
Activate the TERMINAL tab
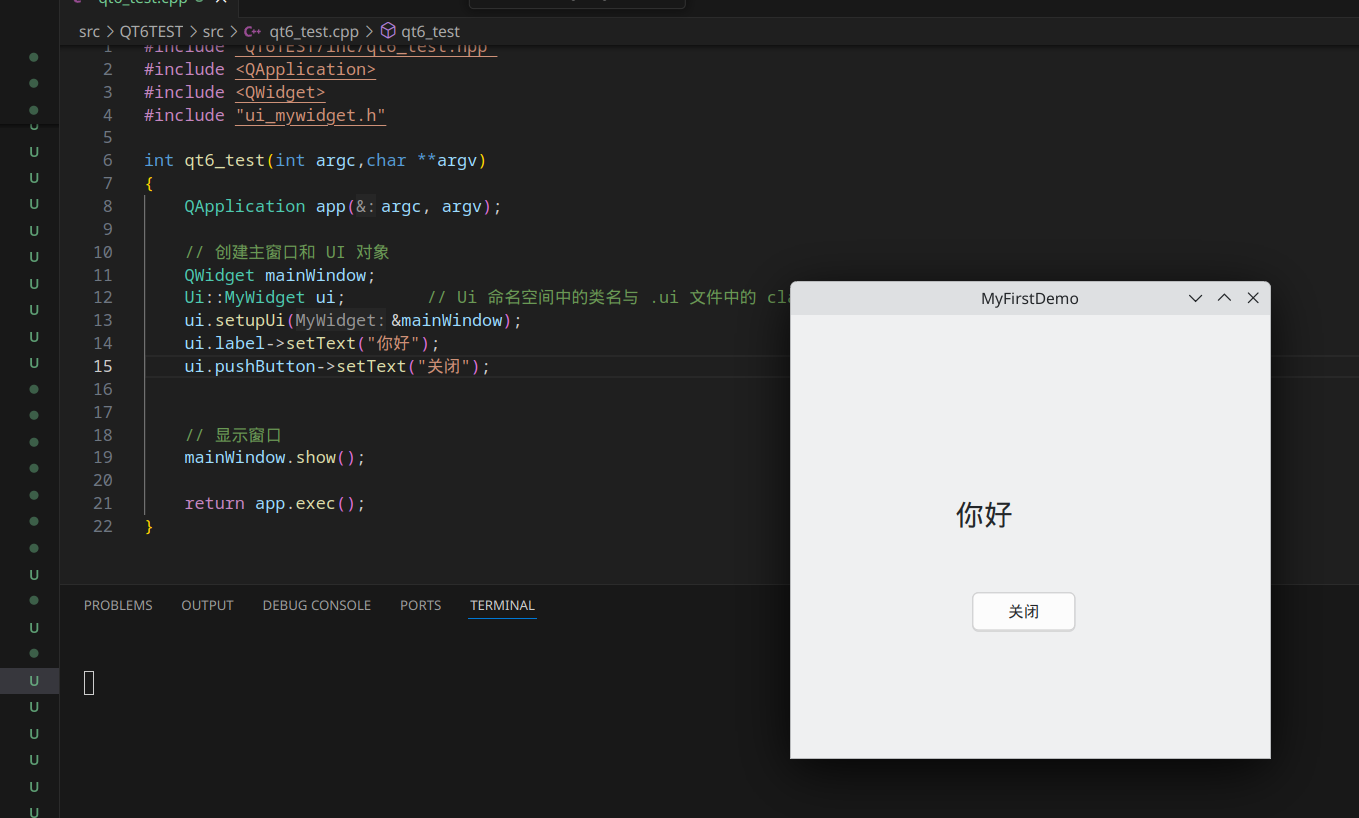[502, 605]
